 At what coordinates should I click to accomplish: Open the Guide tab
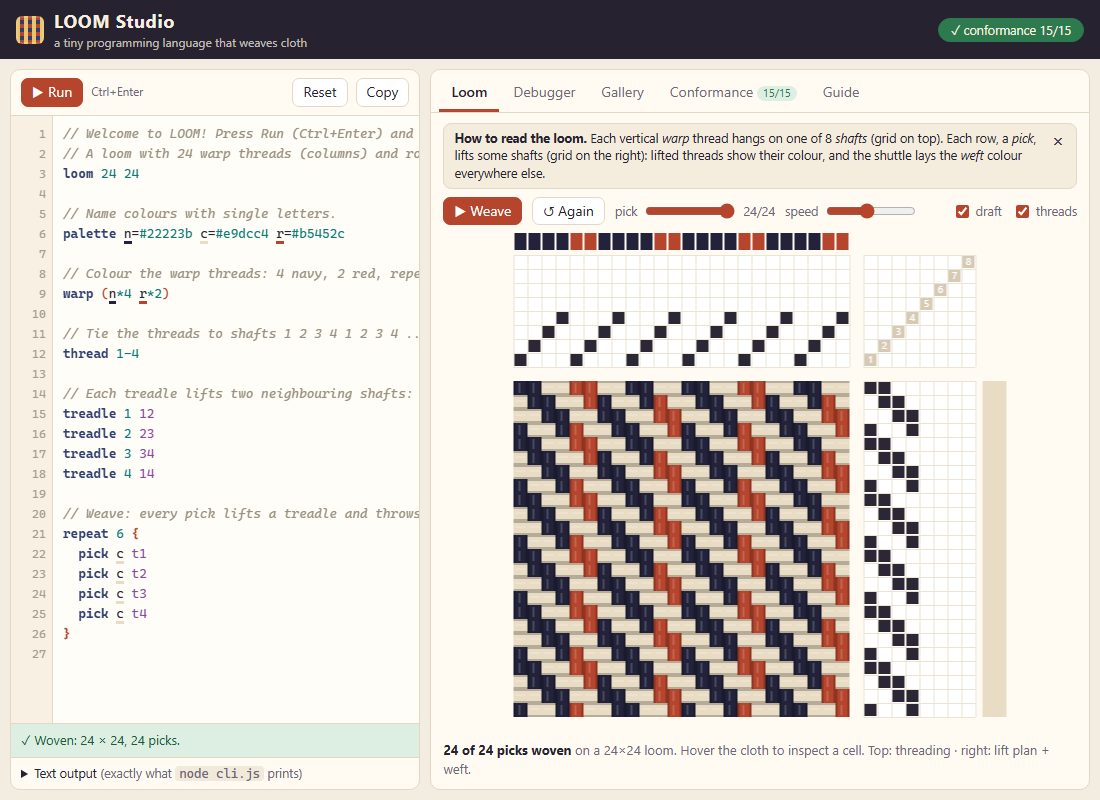click(x=840, y=93)
